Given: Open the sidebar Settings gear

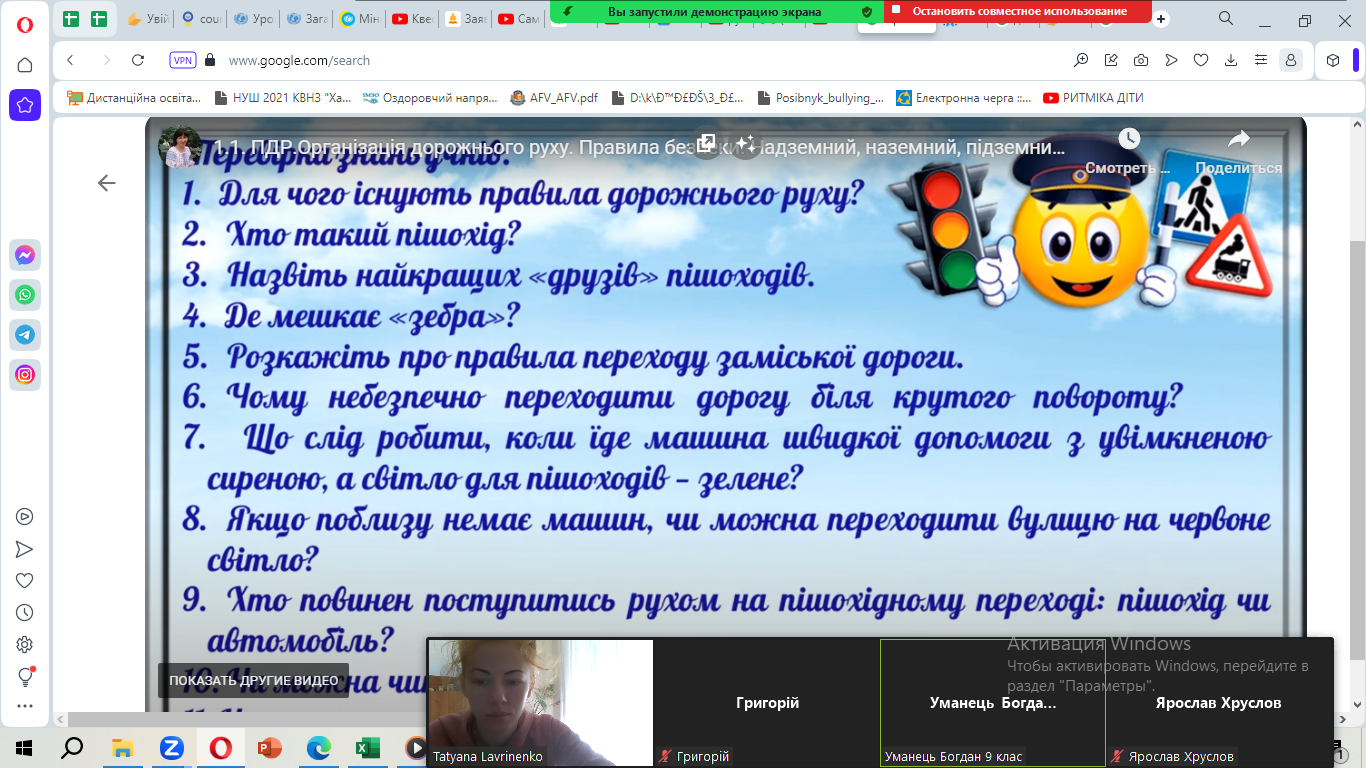Looking at the screenshot, I should (x=25, y=645).
